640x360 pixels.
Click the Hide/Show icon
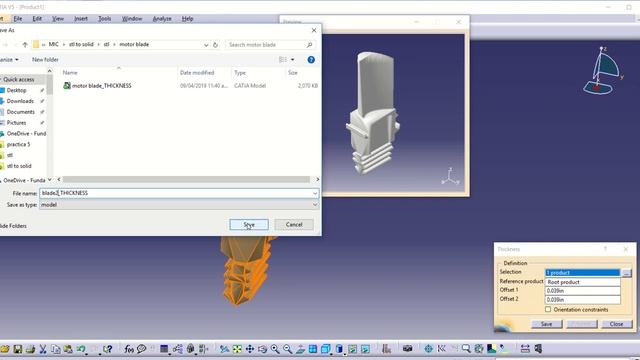click(352, 349)
